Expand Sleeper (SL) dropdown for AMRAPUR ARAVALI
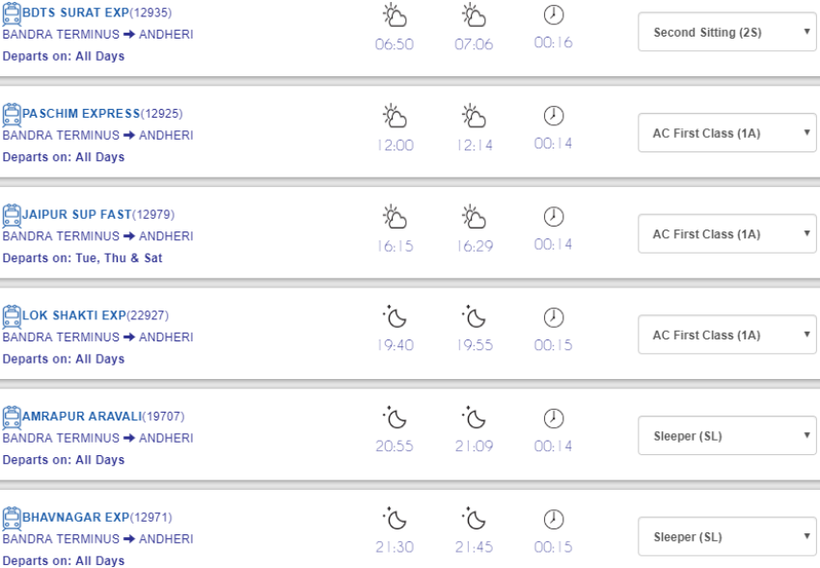Viewport: 820px width, 568px height. click(727, 436)
